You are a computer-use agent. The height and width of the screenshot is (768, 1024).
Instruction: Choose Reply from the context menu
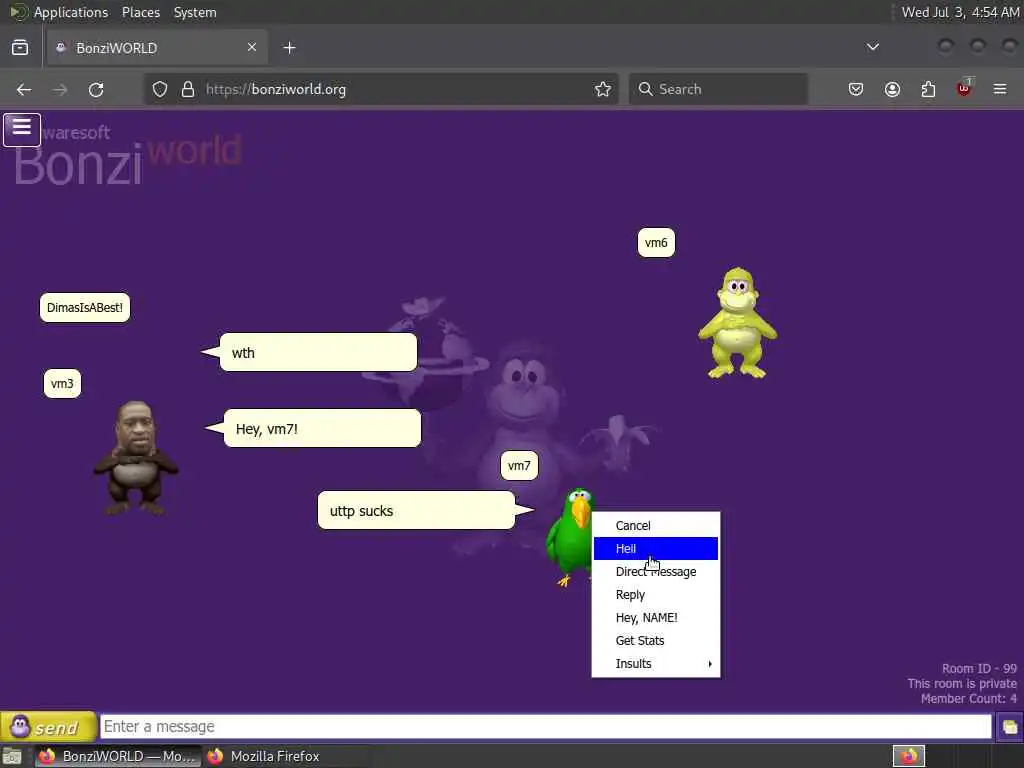(x=656, y=594)
